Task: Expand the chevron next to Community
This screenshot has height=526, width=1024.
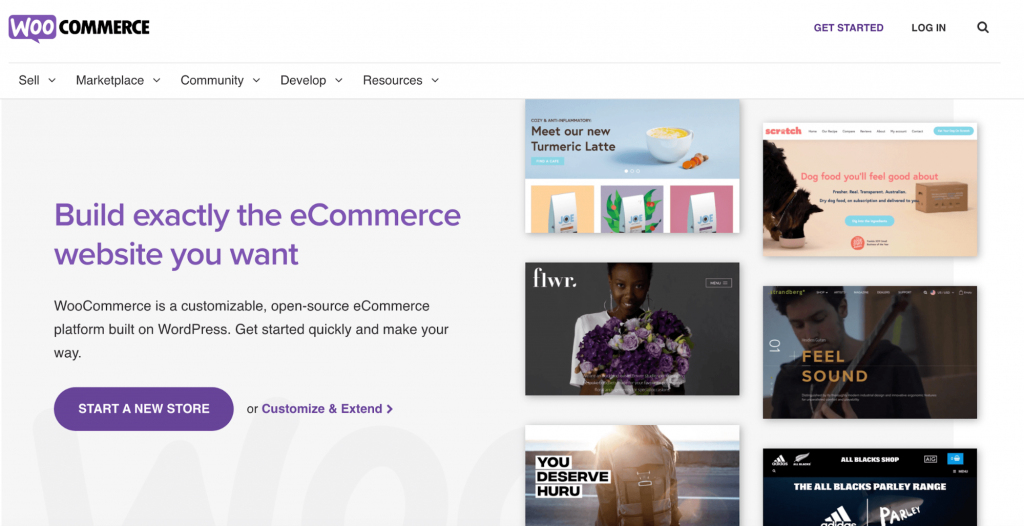Action: click(256, 80)
